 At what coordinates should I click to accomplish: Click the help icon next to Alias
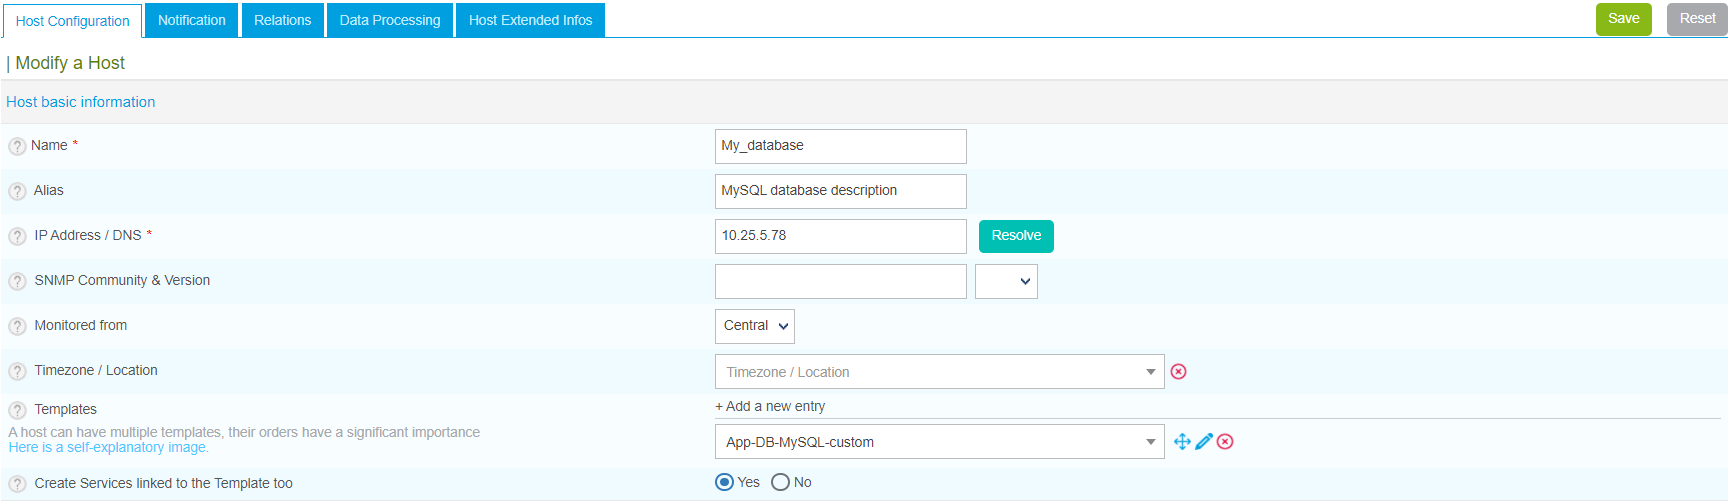pyautogui.click(x=17, y=191)
